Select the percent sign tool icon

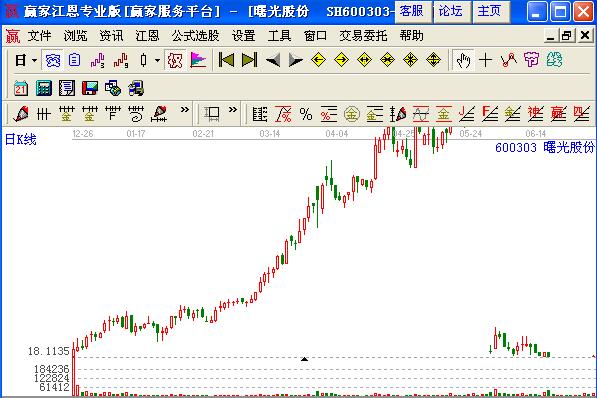point(306,114)
